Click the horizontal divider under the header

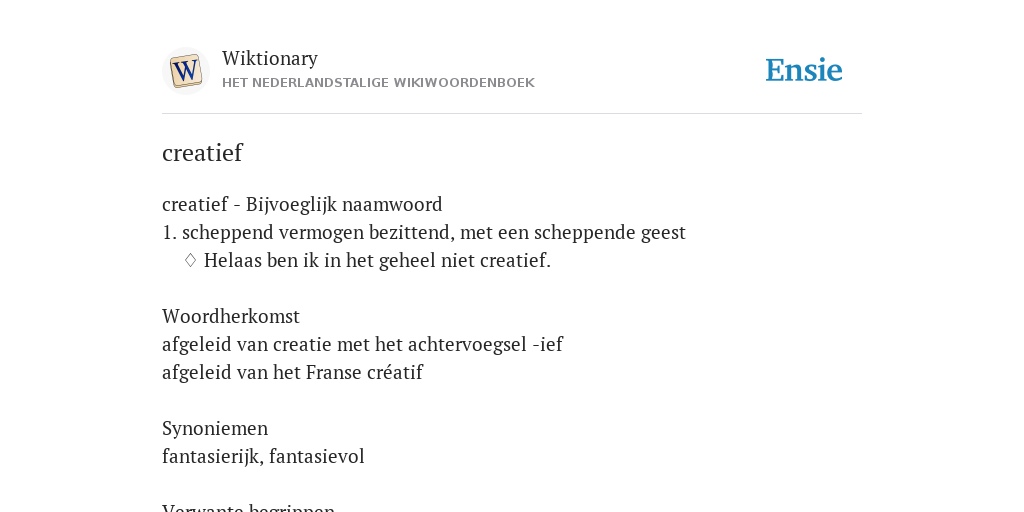coord(512,114)
